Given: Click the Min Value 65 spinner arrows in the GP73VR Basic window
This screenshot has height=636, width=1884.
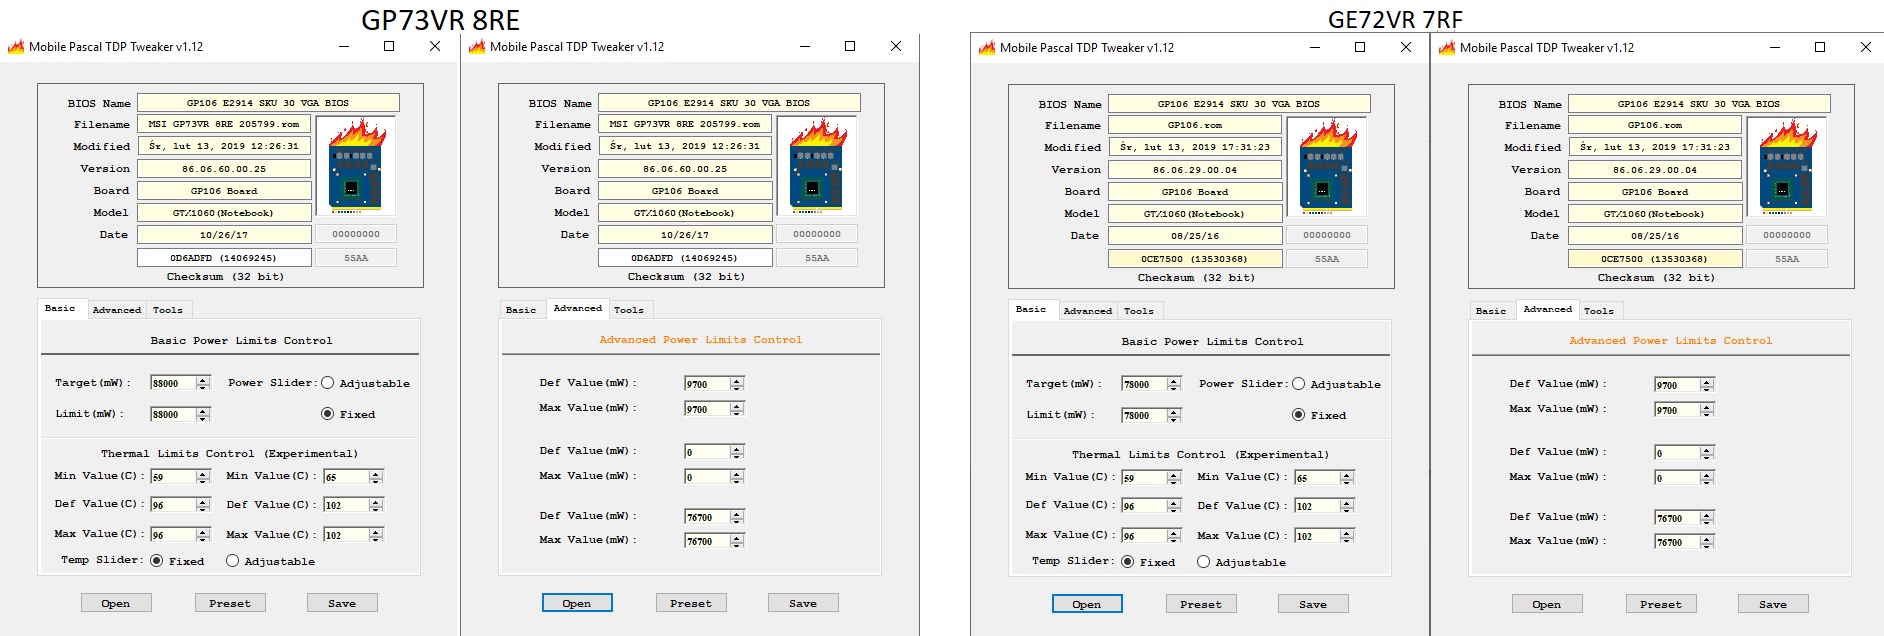Looking at the screenshot, I should 376,477.
